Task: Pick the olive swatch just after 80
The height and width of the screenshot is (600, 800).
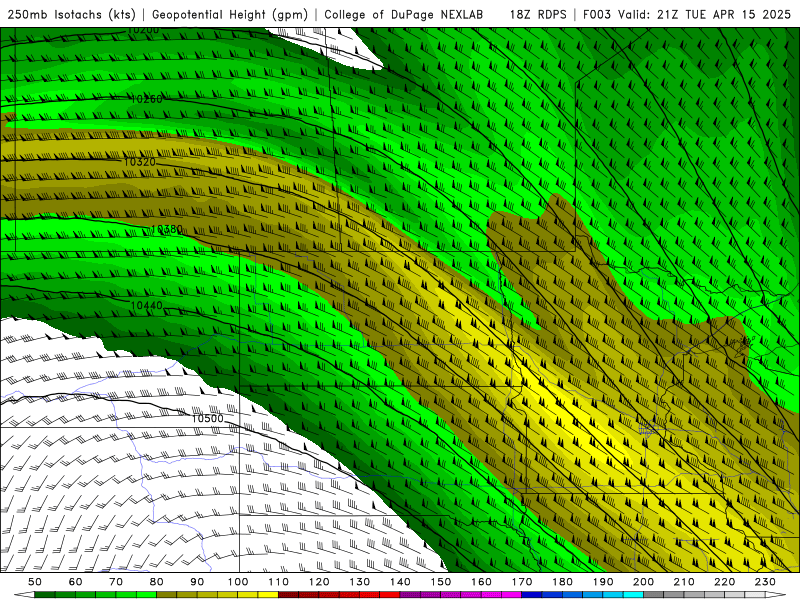Action: [x=166, y=595]
